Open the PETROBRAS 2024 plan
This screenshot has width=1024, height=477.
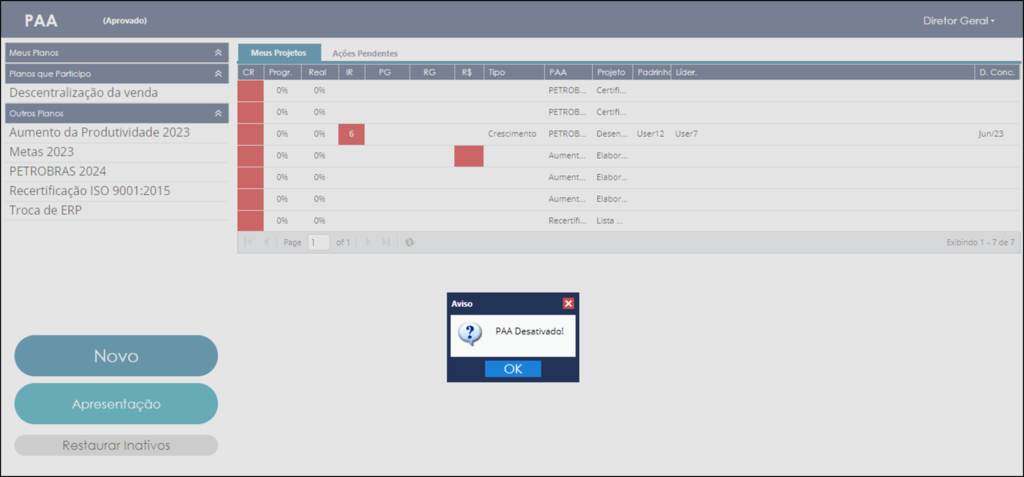coord(58,171)
